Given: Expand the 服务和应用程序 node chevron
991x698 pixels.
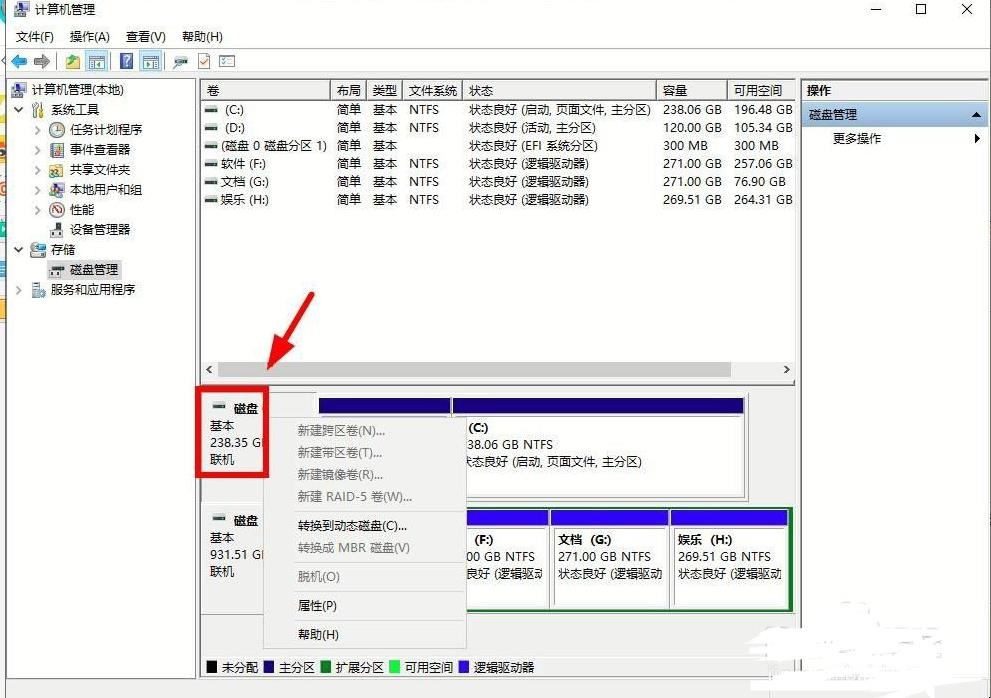Looking at the screenshot, I should pyautogui.click(x=19, y=290).
